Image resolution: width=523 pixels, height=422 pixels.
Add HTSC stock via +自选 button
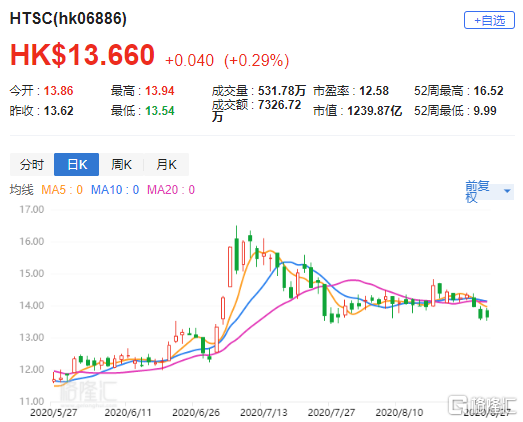click(x=489, y=20)
